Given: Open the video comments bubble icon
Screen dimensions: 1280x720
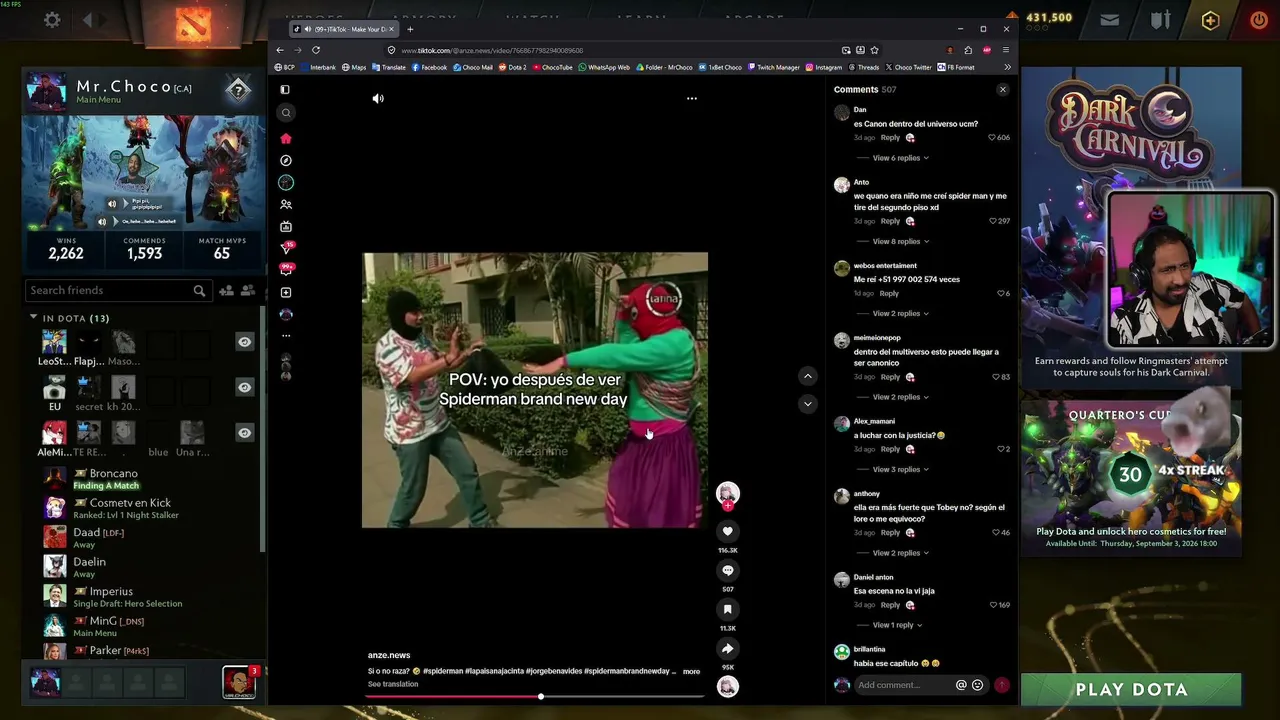Looking at the screenshot, I should [728, 570].
